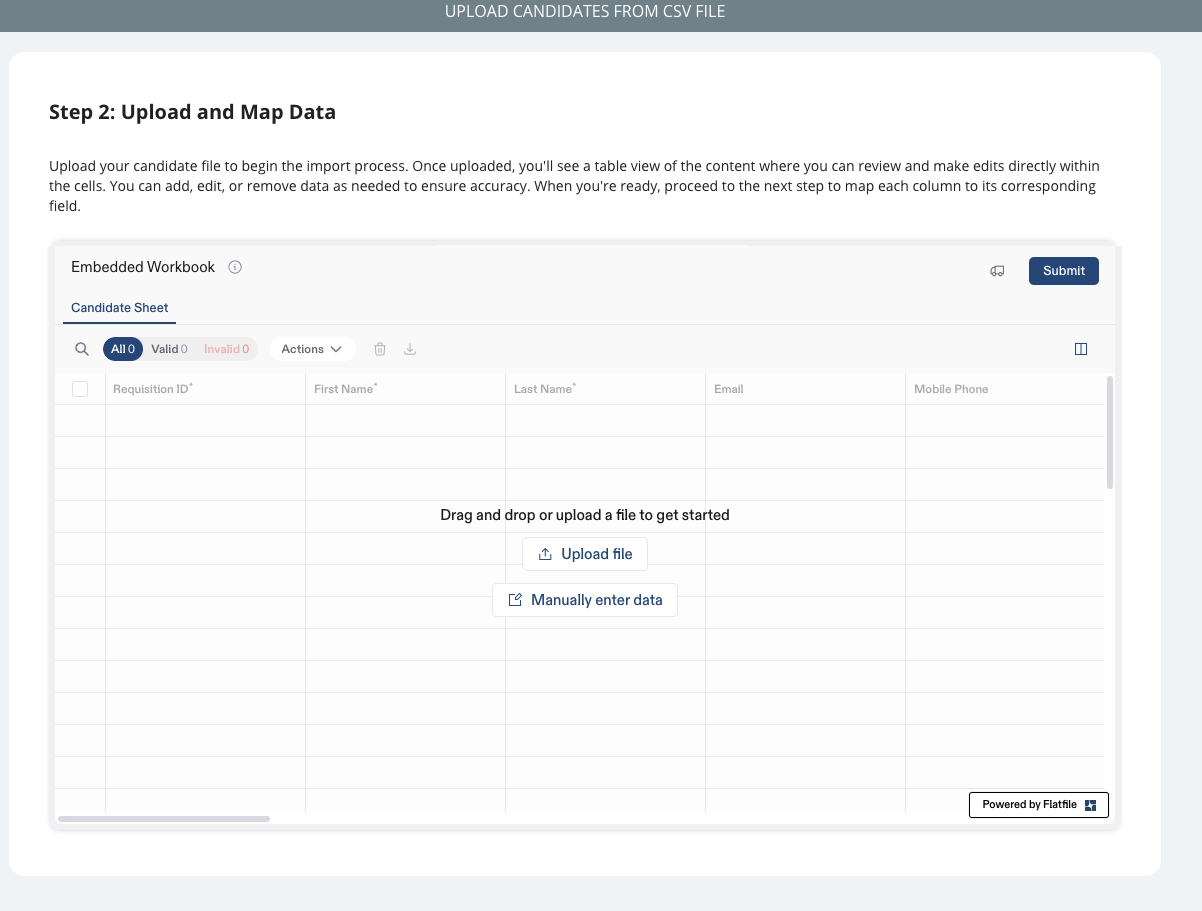Click the Submit button
This screenshot has height=911, width=1202.
pos(1064,271)
